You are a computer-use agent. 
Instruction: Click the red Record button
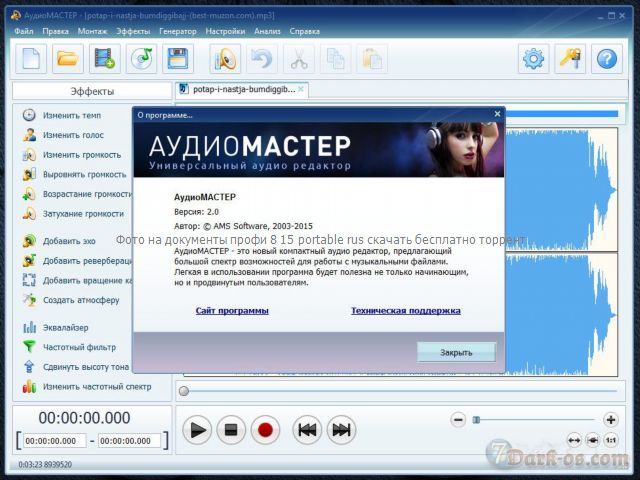[x=265, y=430]
